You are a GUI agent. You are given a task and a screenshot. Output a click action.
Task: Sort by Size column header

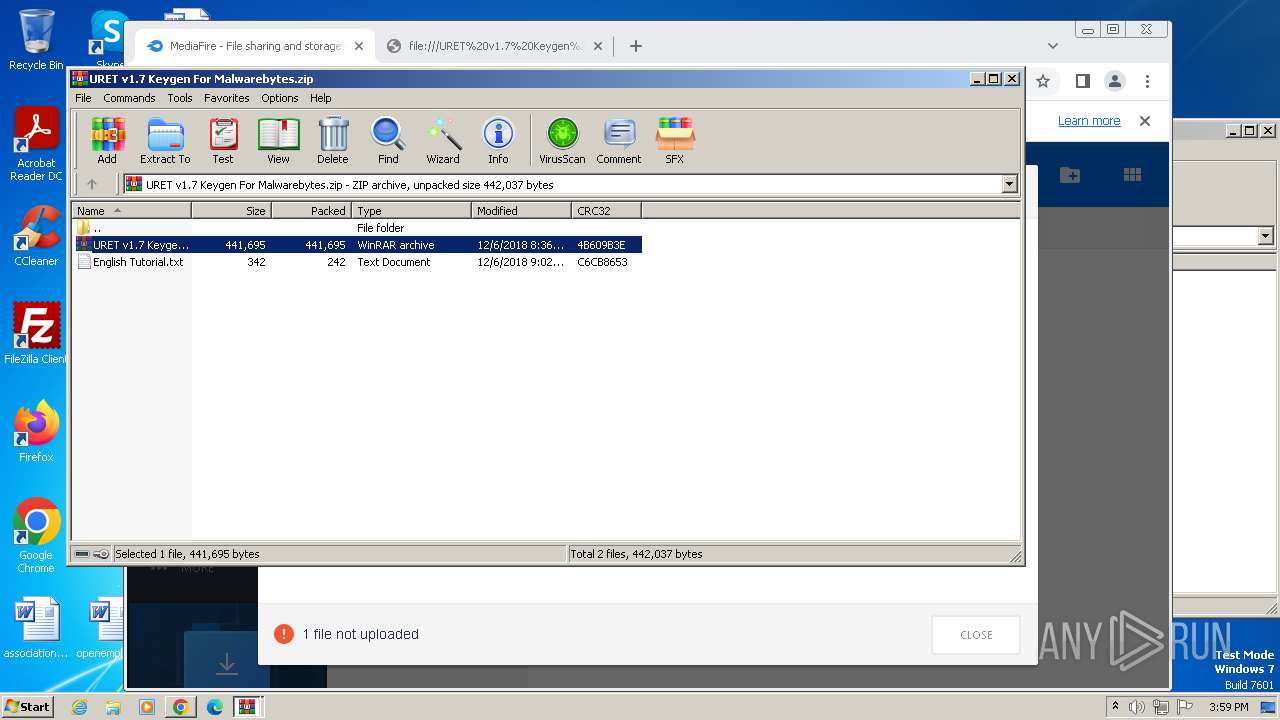click(x=231, y=211)
